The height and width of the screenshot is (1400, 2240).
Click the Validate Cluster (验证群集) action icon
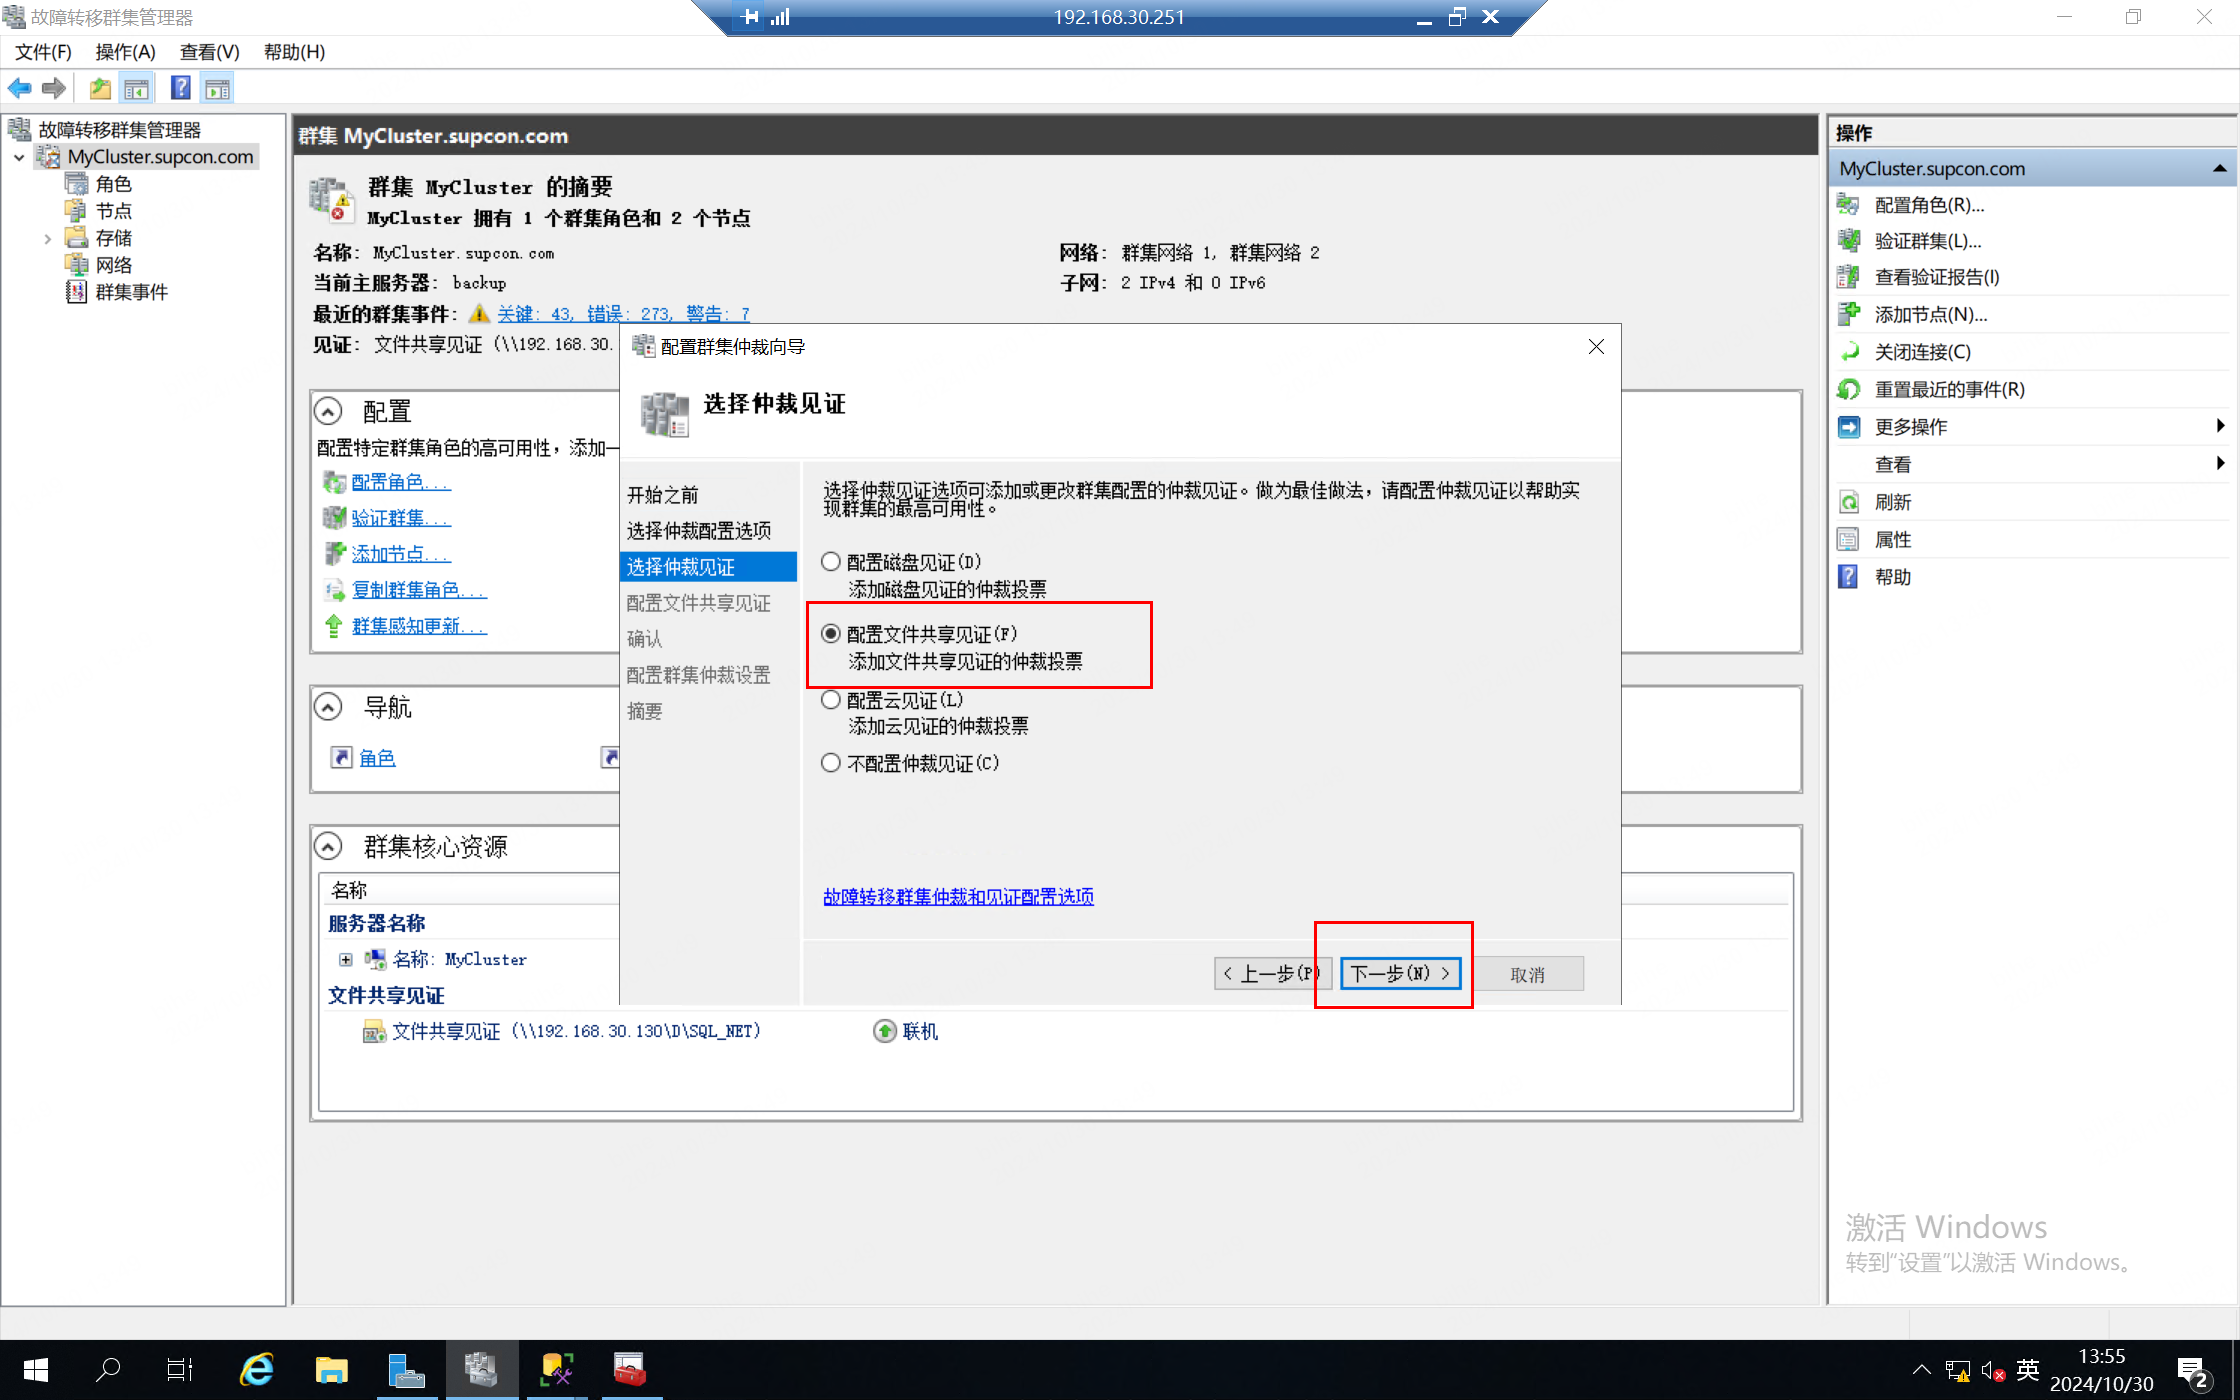point(1849,241)
